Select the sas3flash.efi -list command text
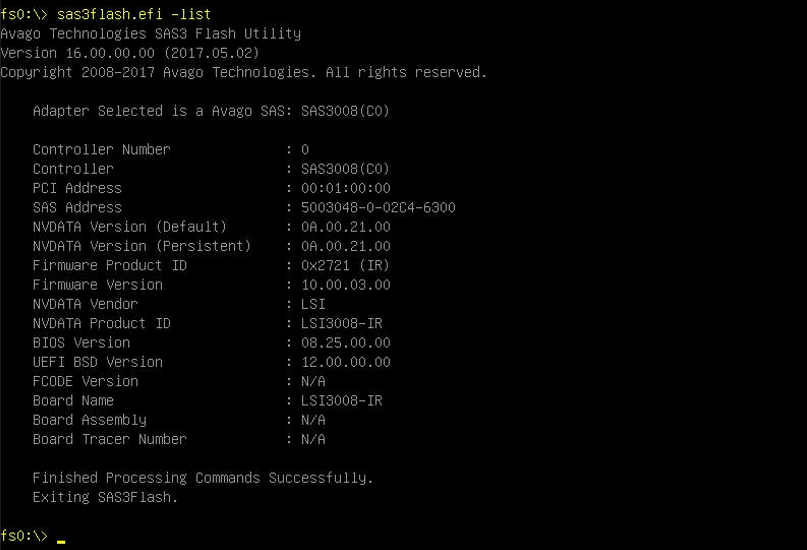807x550 pixels. [134, 14]
